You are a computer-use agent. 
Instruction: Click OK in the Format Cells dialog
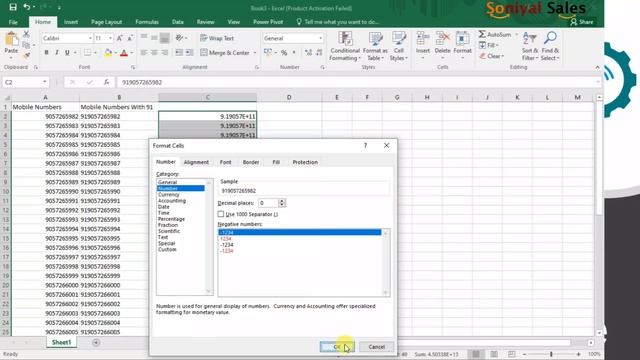coord(337,347)
